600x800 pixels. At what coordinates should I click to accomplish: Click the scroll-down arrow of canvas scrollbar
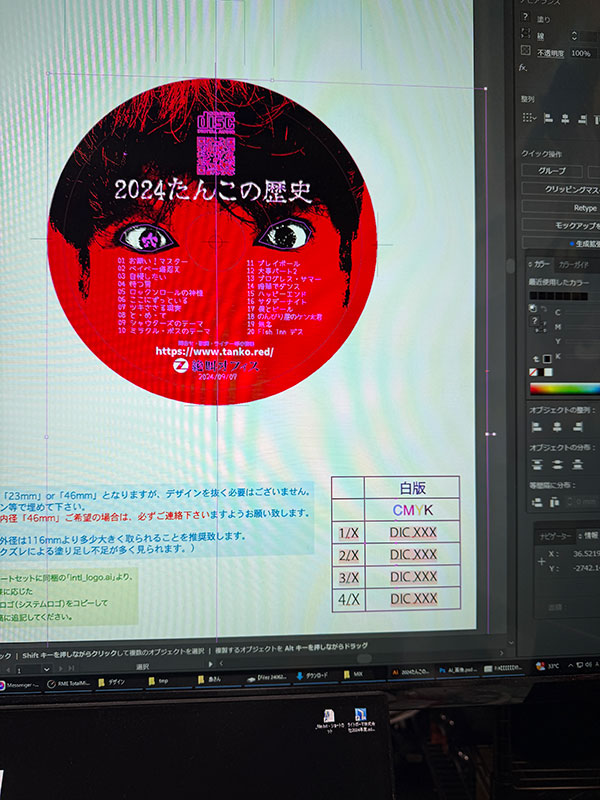click(x=511, y=643)
